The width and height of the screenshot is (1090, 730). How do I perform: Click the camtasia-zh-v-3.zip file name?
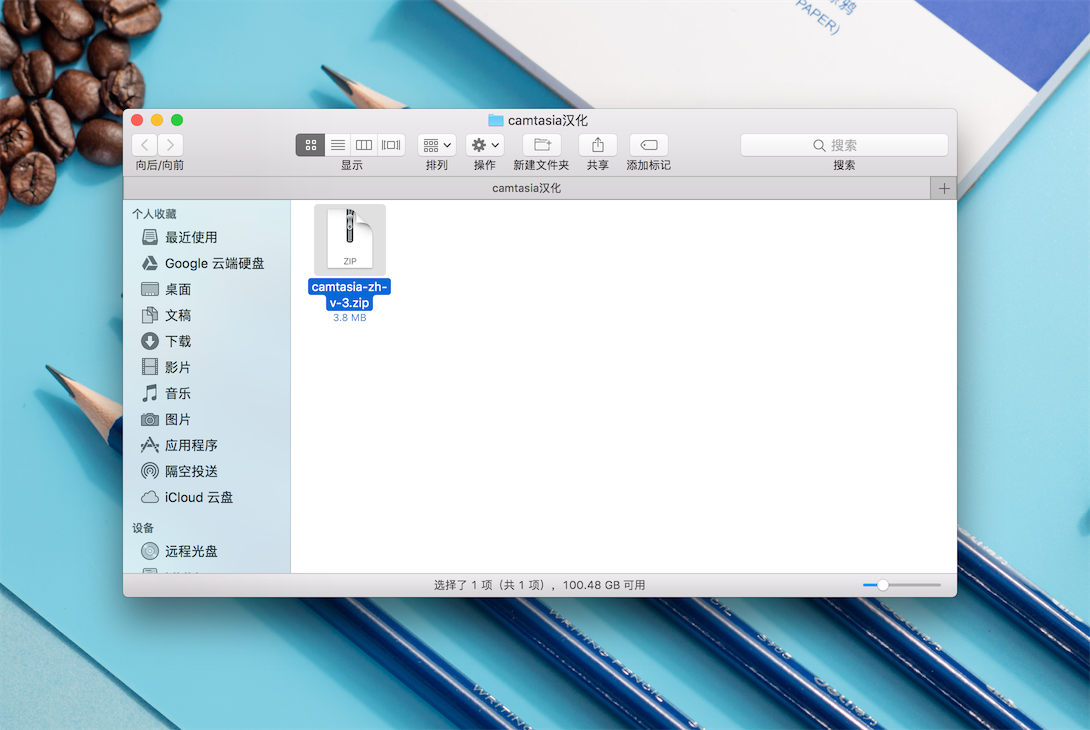[x=350, y=294]
